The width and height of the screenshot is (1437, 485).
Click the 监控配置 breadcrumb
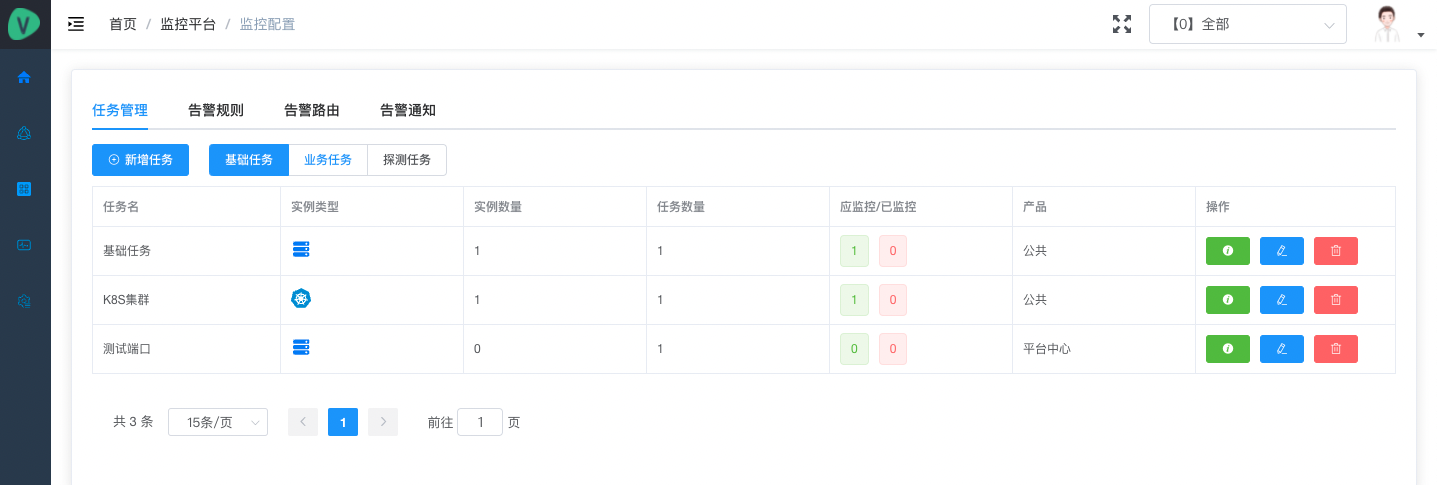[x=267, y=24]
